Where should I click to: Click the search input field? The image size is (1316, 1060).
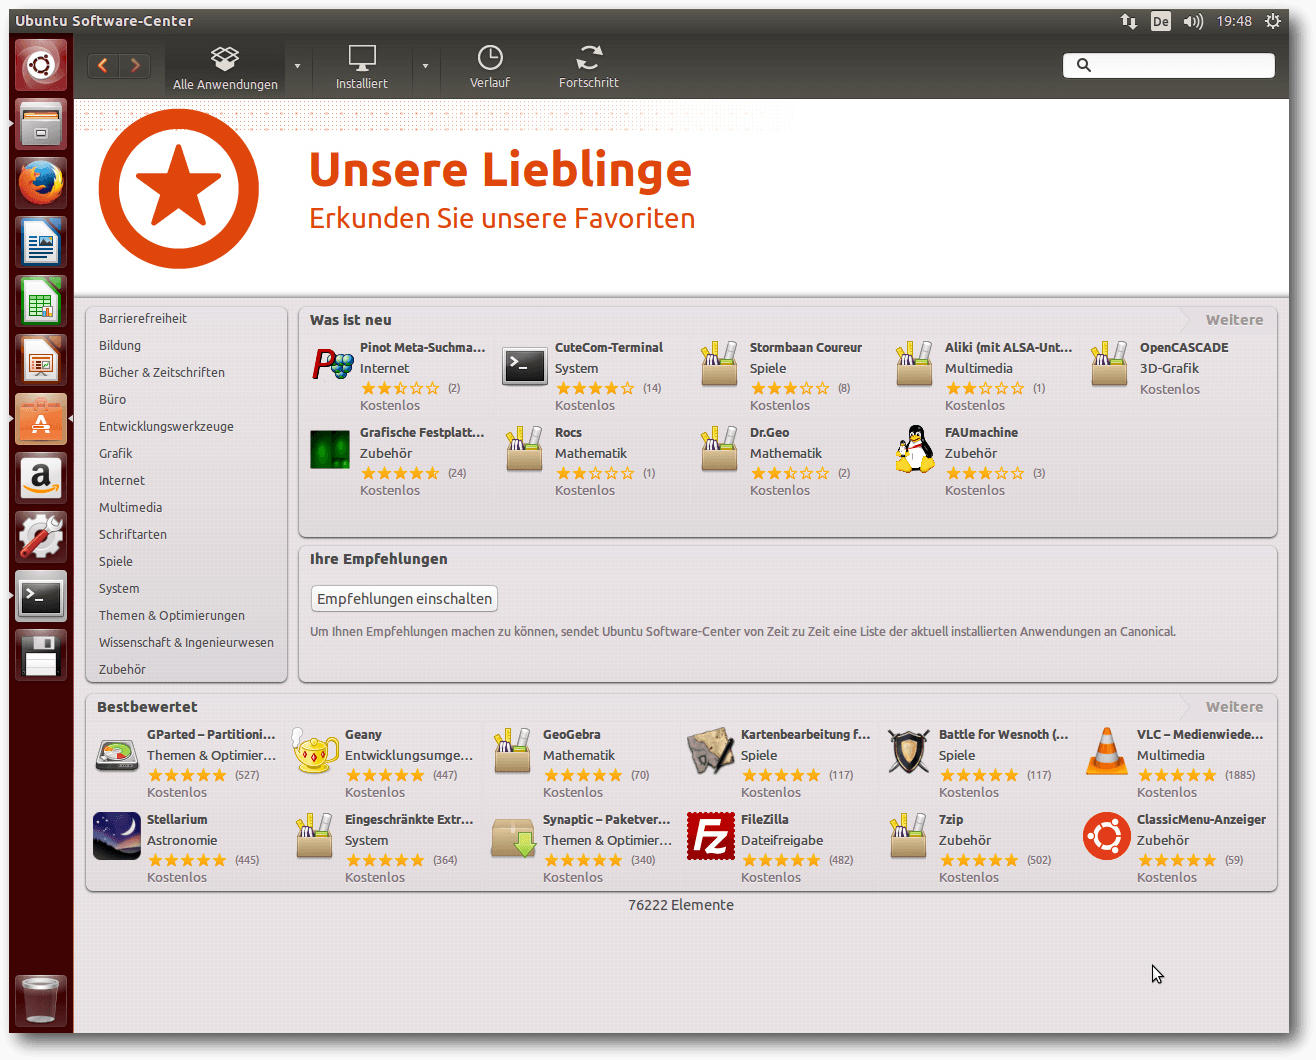click(1168, 65)
